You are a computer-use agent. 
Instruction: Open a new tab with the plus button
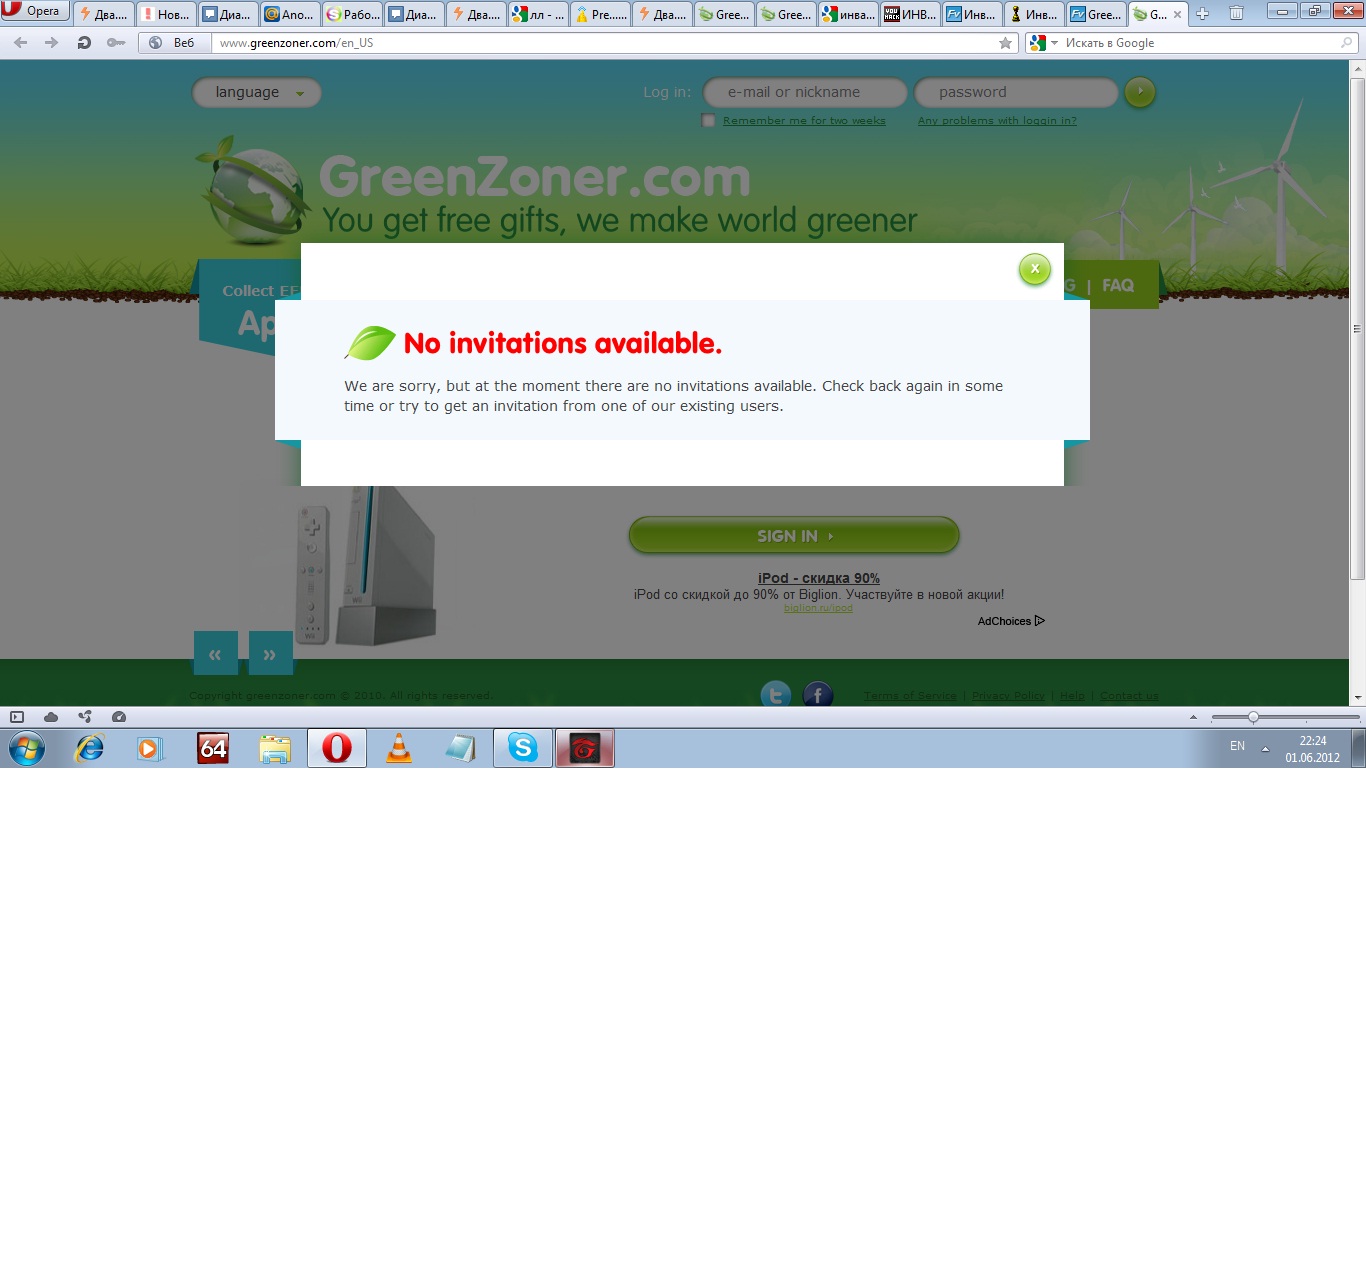[1203, 14]
